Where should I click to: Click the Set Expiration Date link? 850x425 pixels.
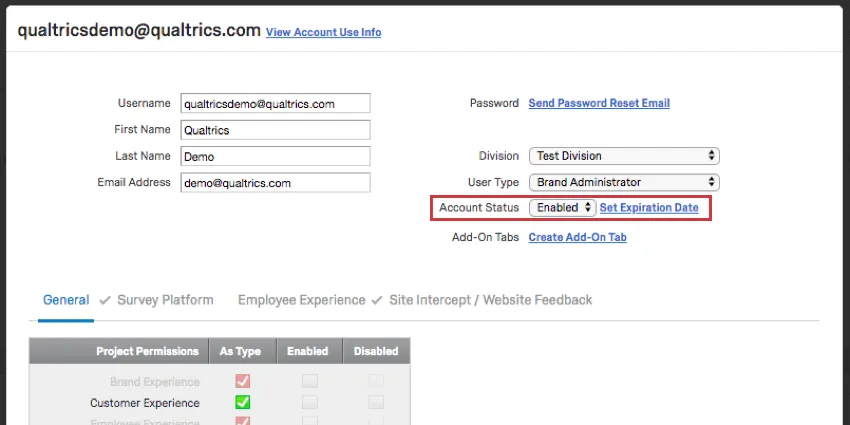click(x=649, y=207)
